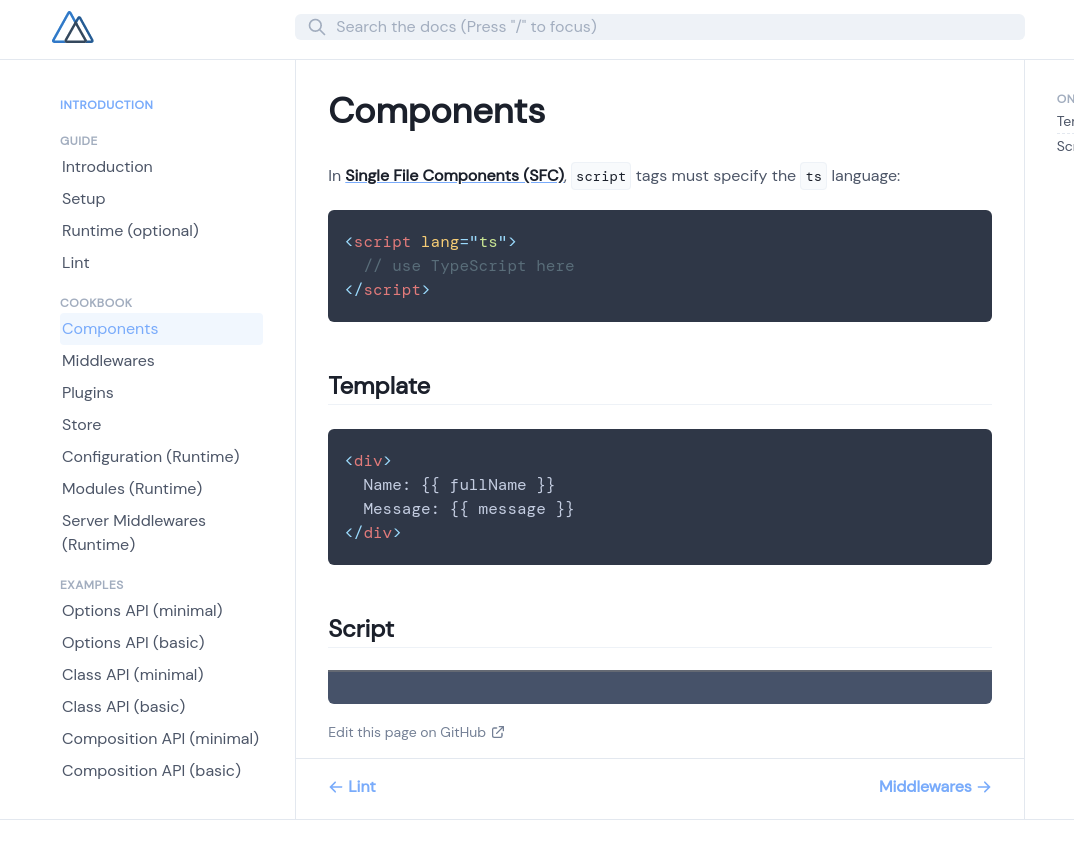Open Runtime (optional) page
Screen dimensions: 1074x844
[x=130, y=231]
